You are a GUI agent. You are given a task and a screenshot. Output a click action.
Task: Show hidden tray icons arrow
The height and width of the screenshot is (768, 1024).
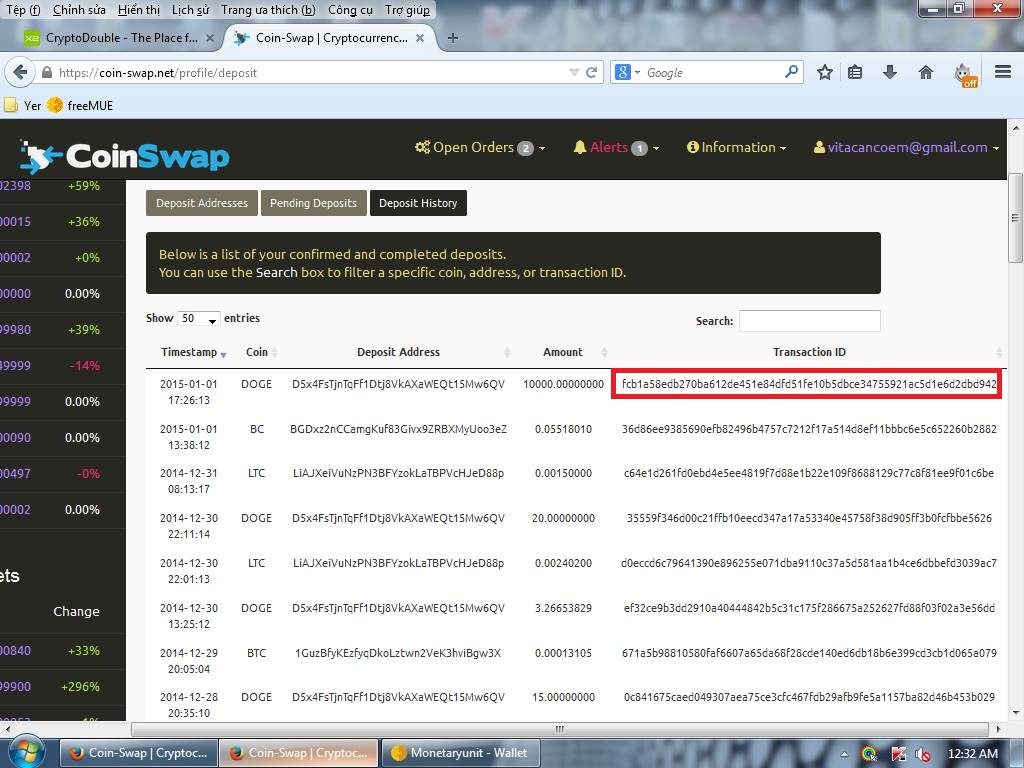[x=844, y=754]
